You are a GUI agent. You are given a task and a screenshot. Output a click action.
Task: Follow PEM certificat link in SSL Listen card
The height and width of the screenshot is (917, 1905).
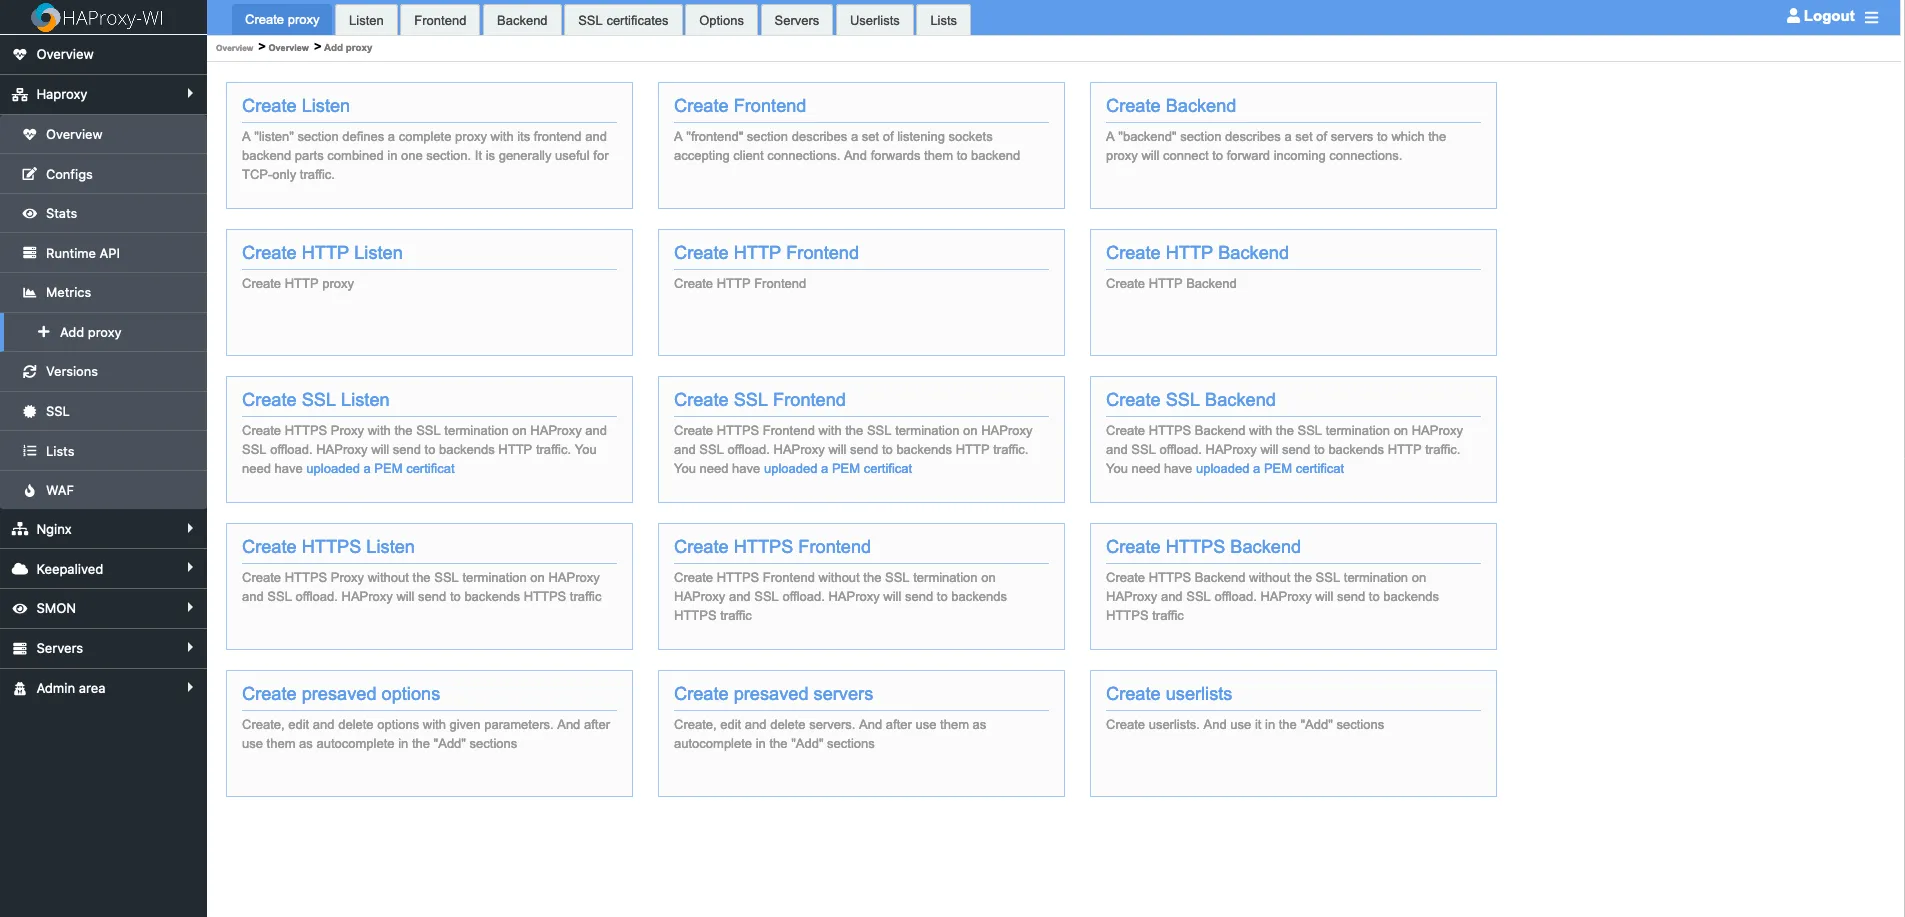tap(380, 468)
